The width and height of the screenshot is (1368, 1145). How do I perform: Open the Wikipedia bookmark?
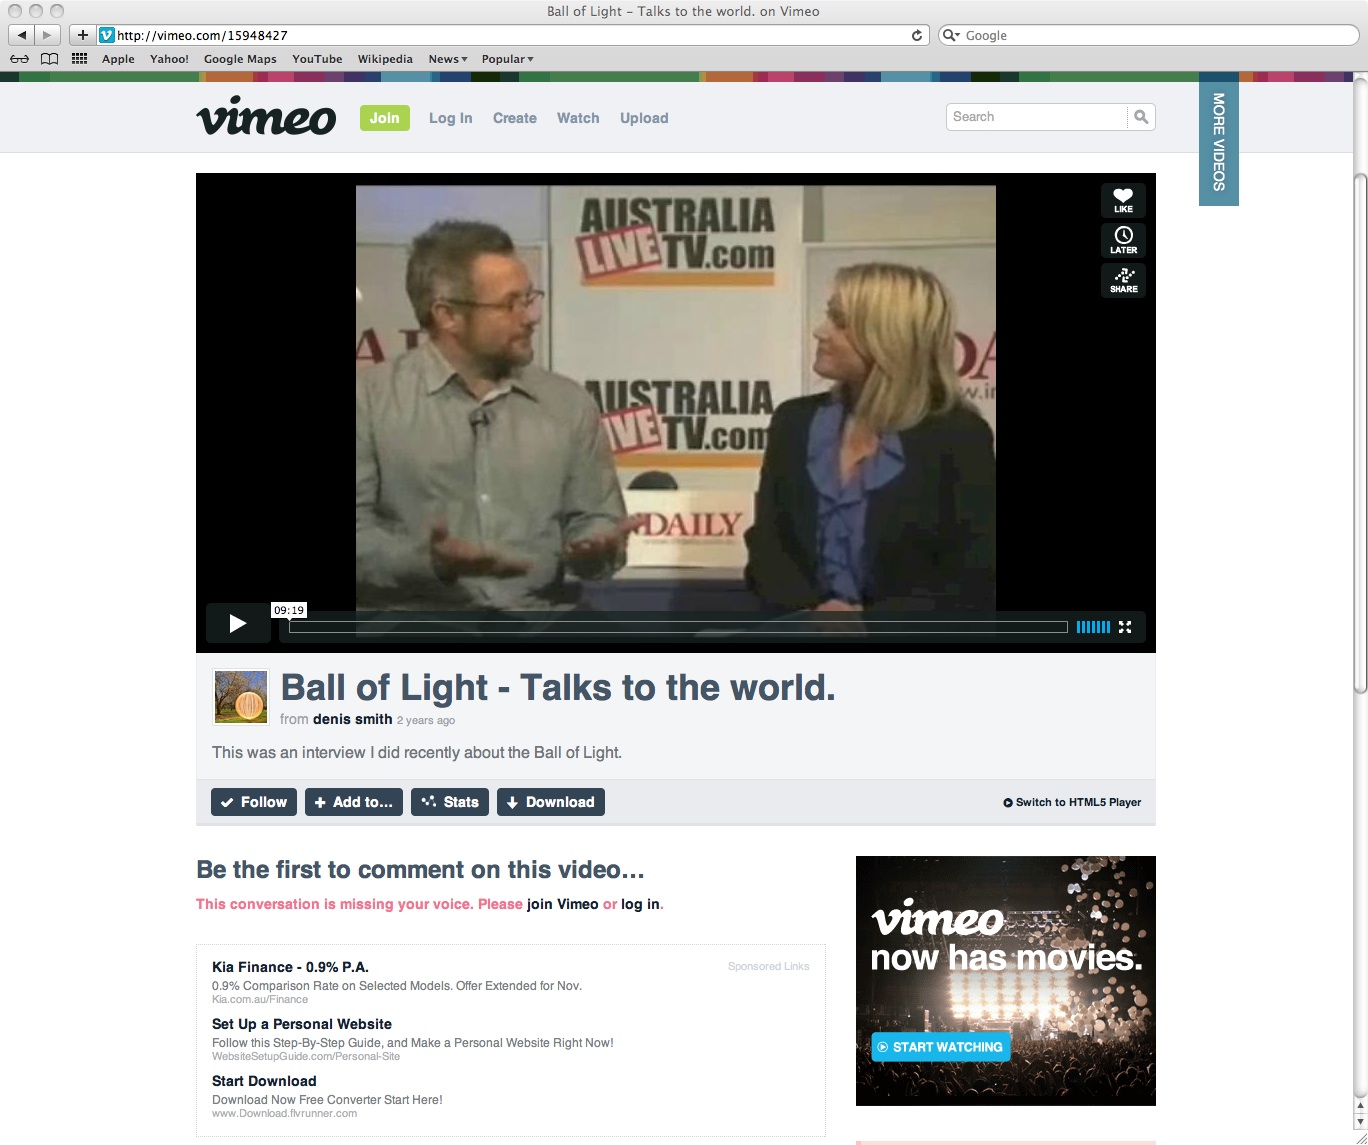[x=385, y=59]
